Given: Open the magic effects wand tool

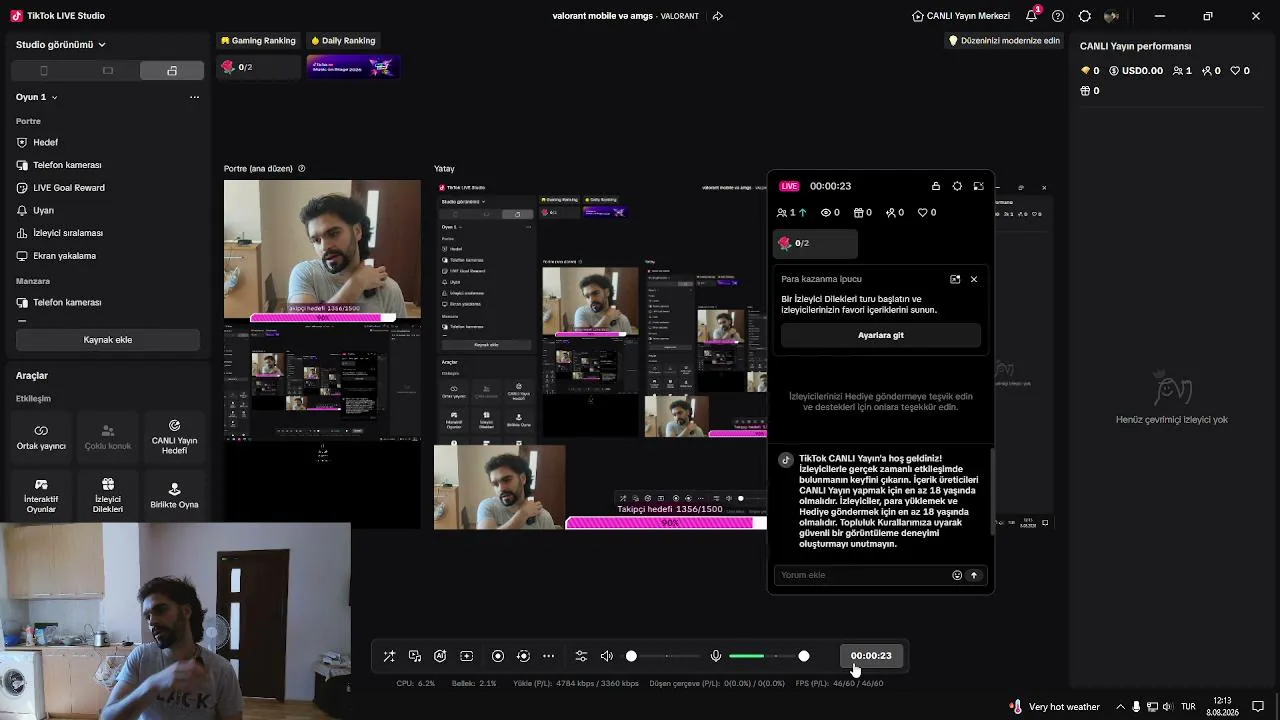Looking at the screenshot, I should (389, 656).
